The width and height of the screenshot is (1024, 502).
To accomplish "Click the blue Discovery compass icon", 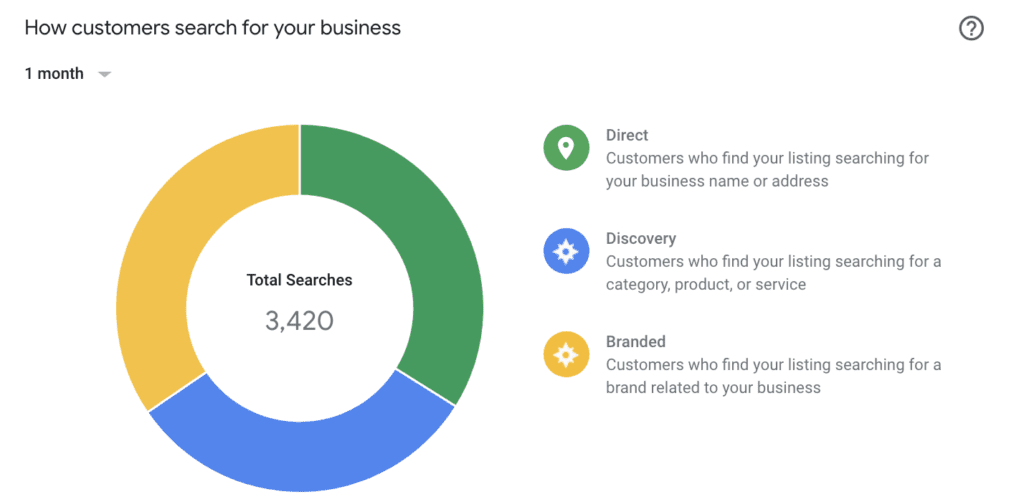I will tap(566, 251).
